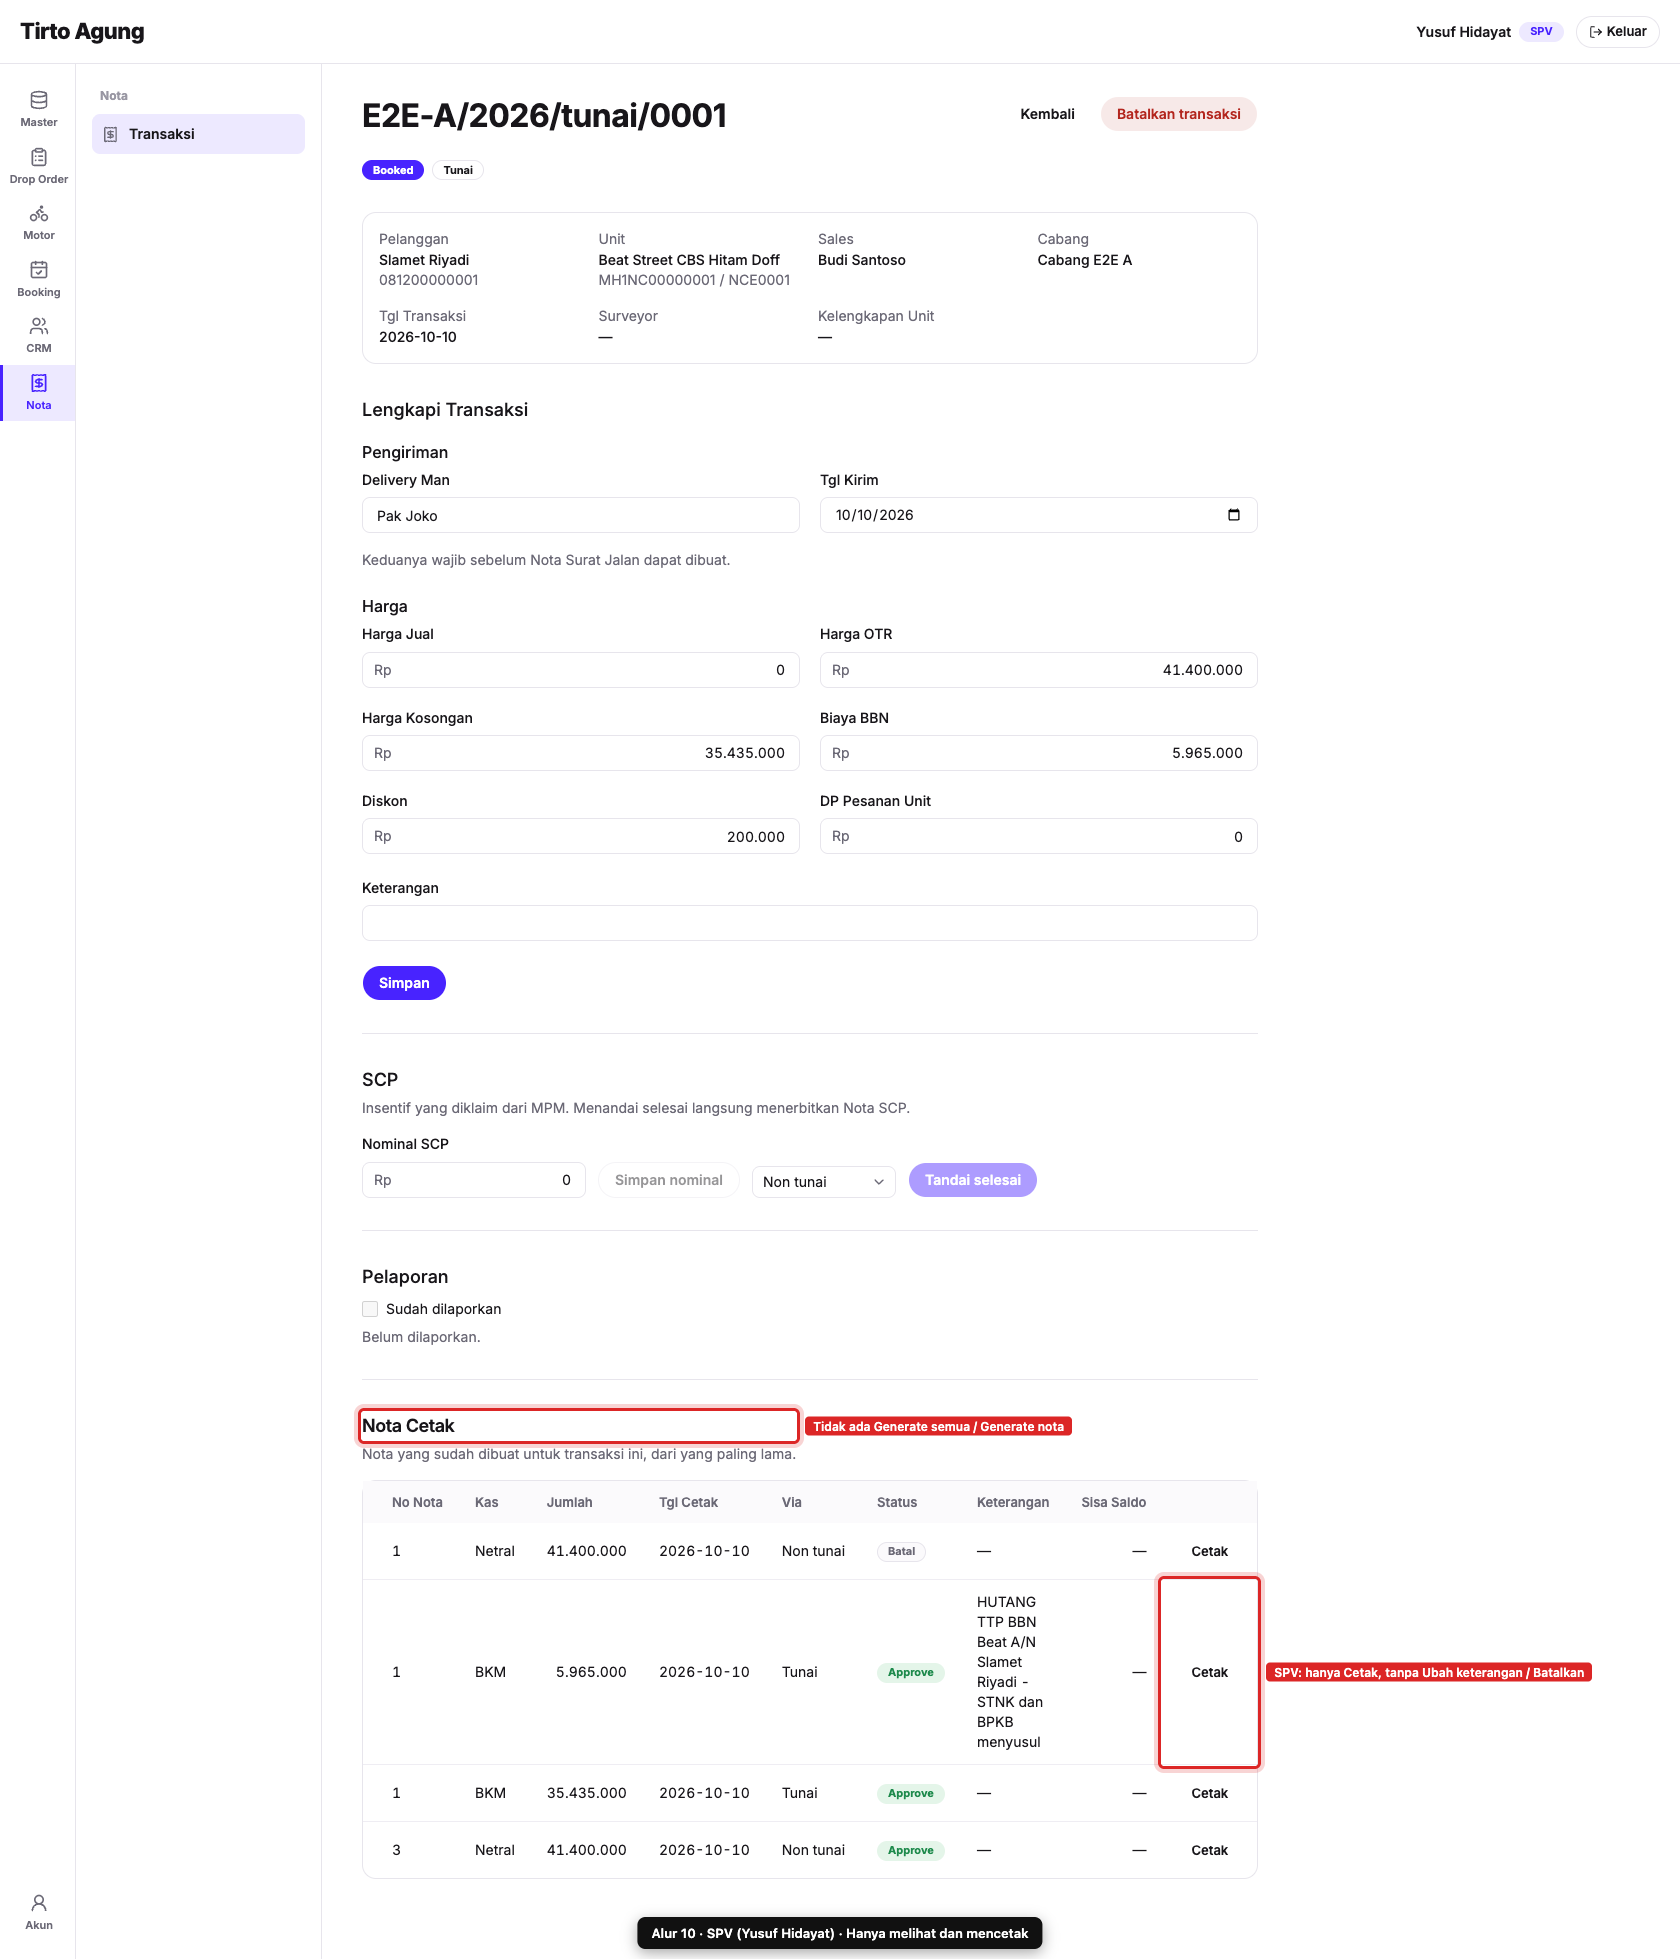
Task: Click the customer name Slamet Riyadi
Action: point(424,260)
